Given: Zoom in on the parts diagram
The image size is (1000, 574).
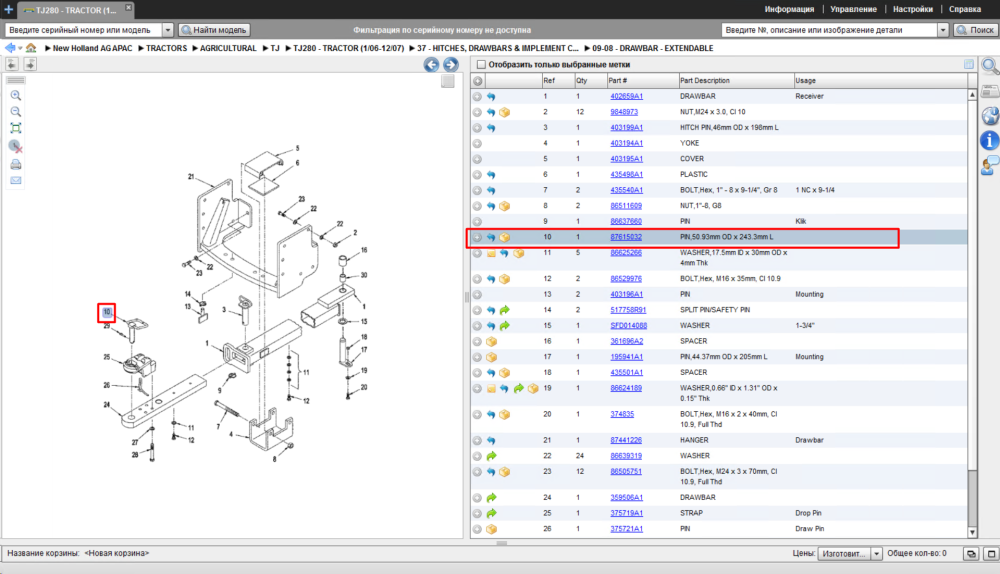Looking at the screenshot, I should (x=16, y=96).
